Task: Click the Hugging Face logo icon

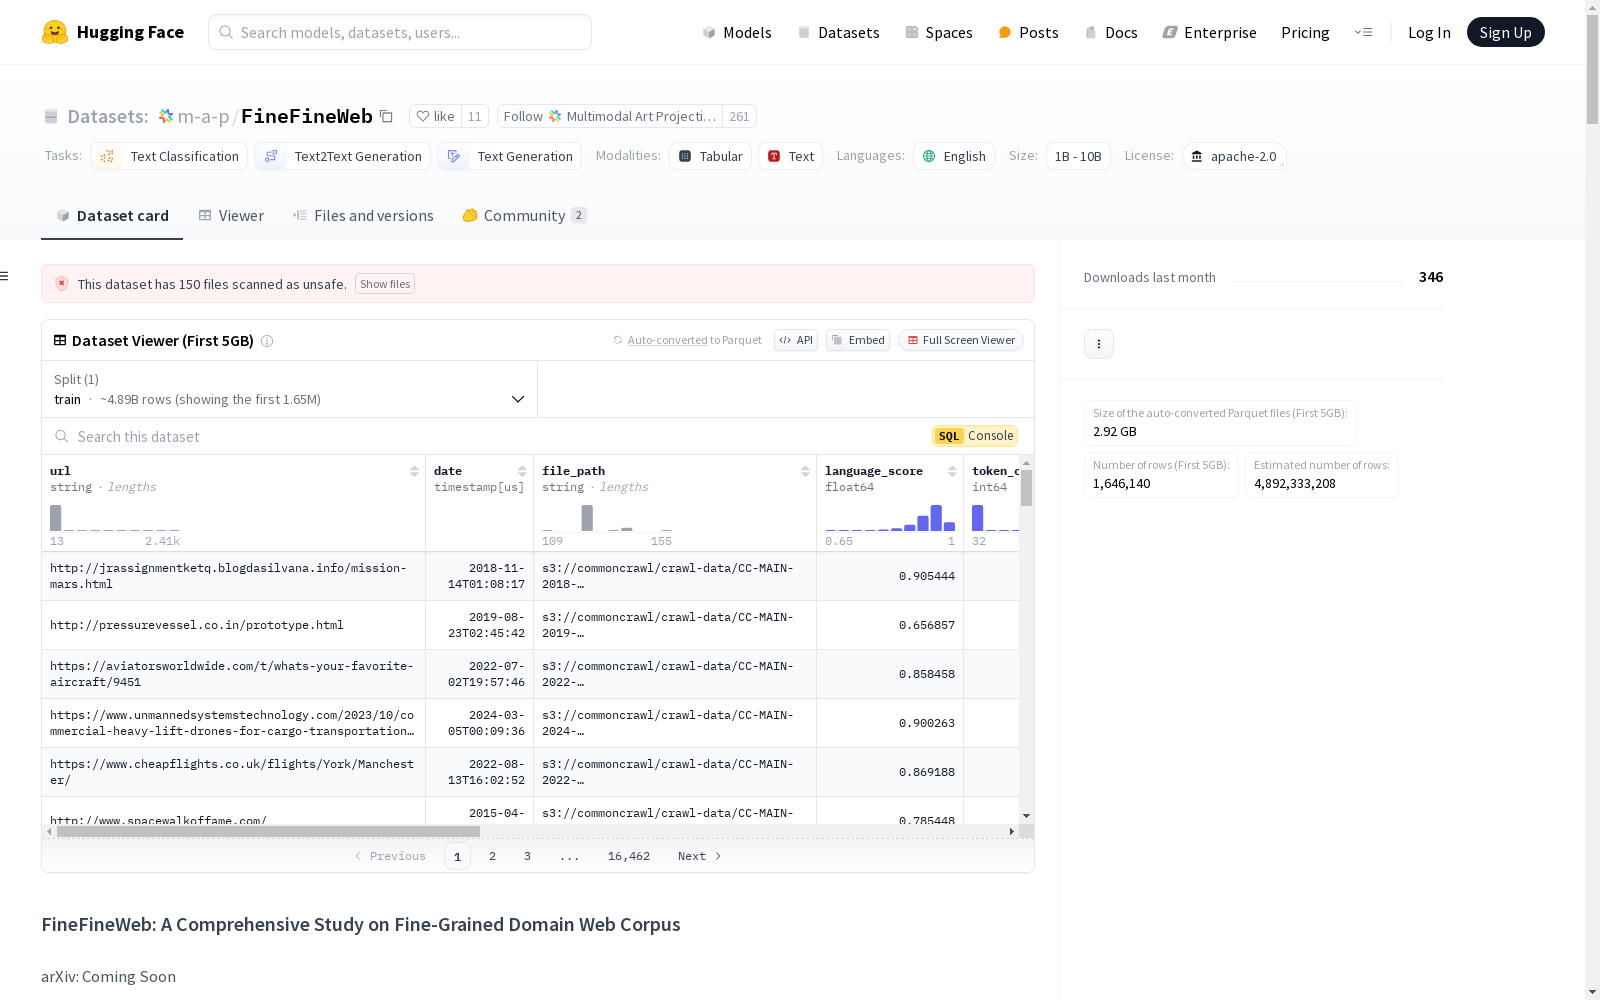Action: [55, 32]
